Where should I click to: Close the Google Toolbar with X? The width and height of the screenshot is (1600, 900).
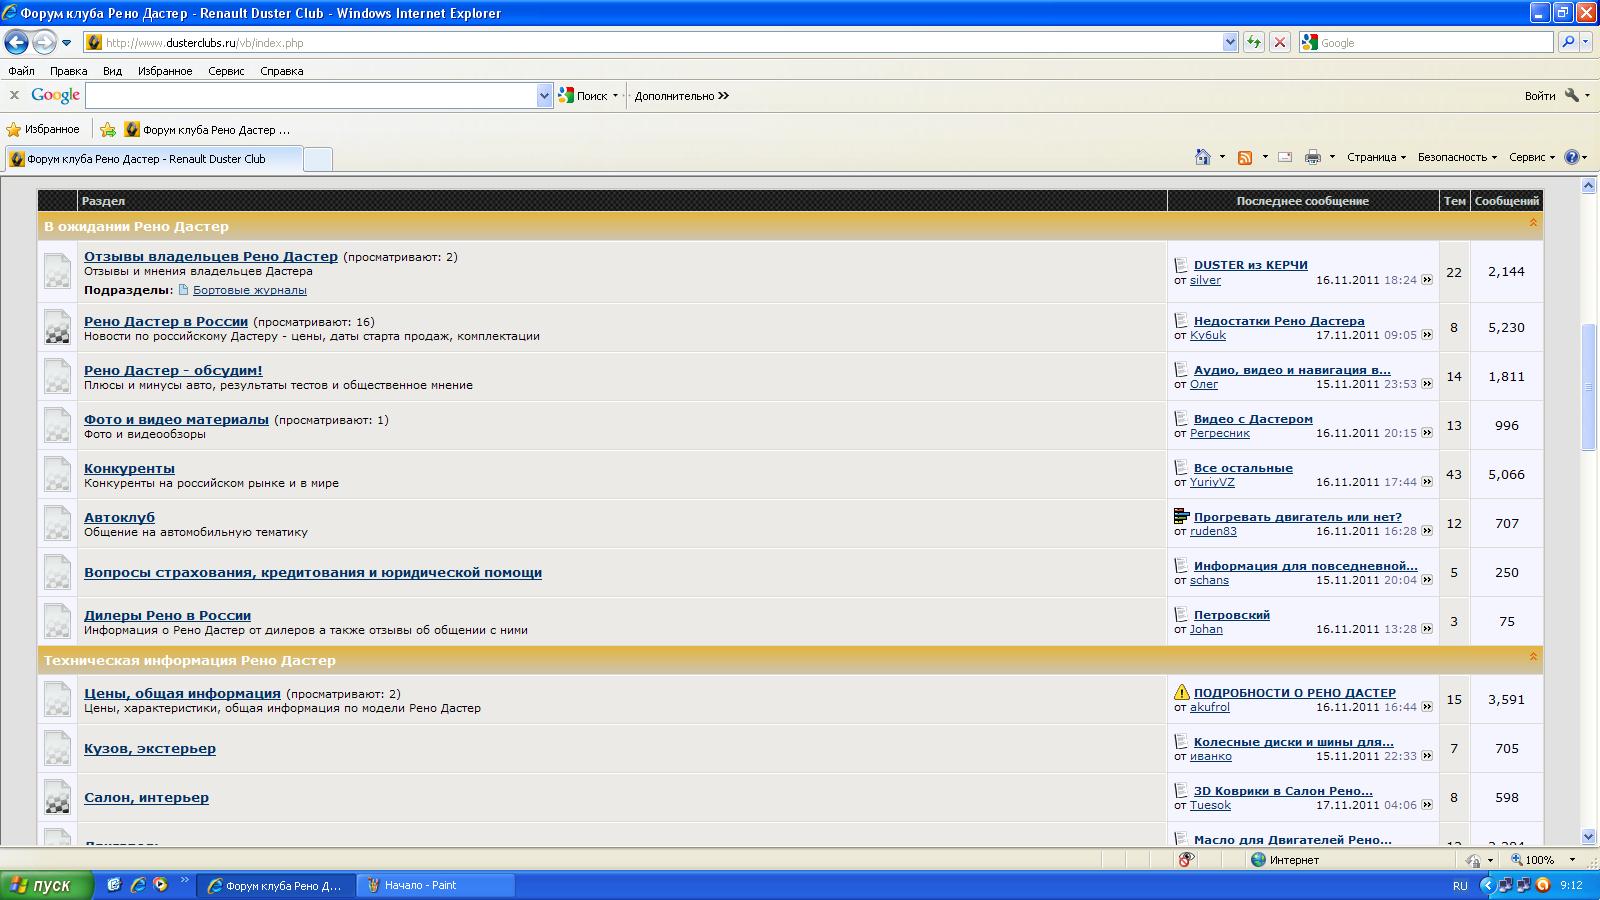[x=14, y=95]
